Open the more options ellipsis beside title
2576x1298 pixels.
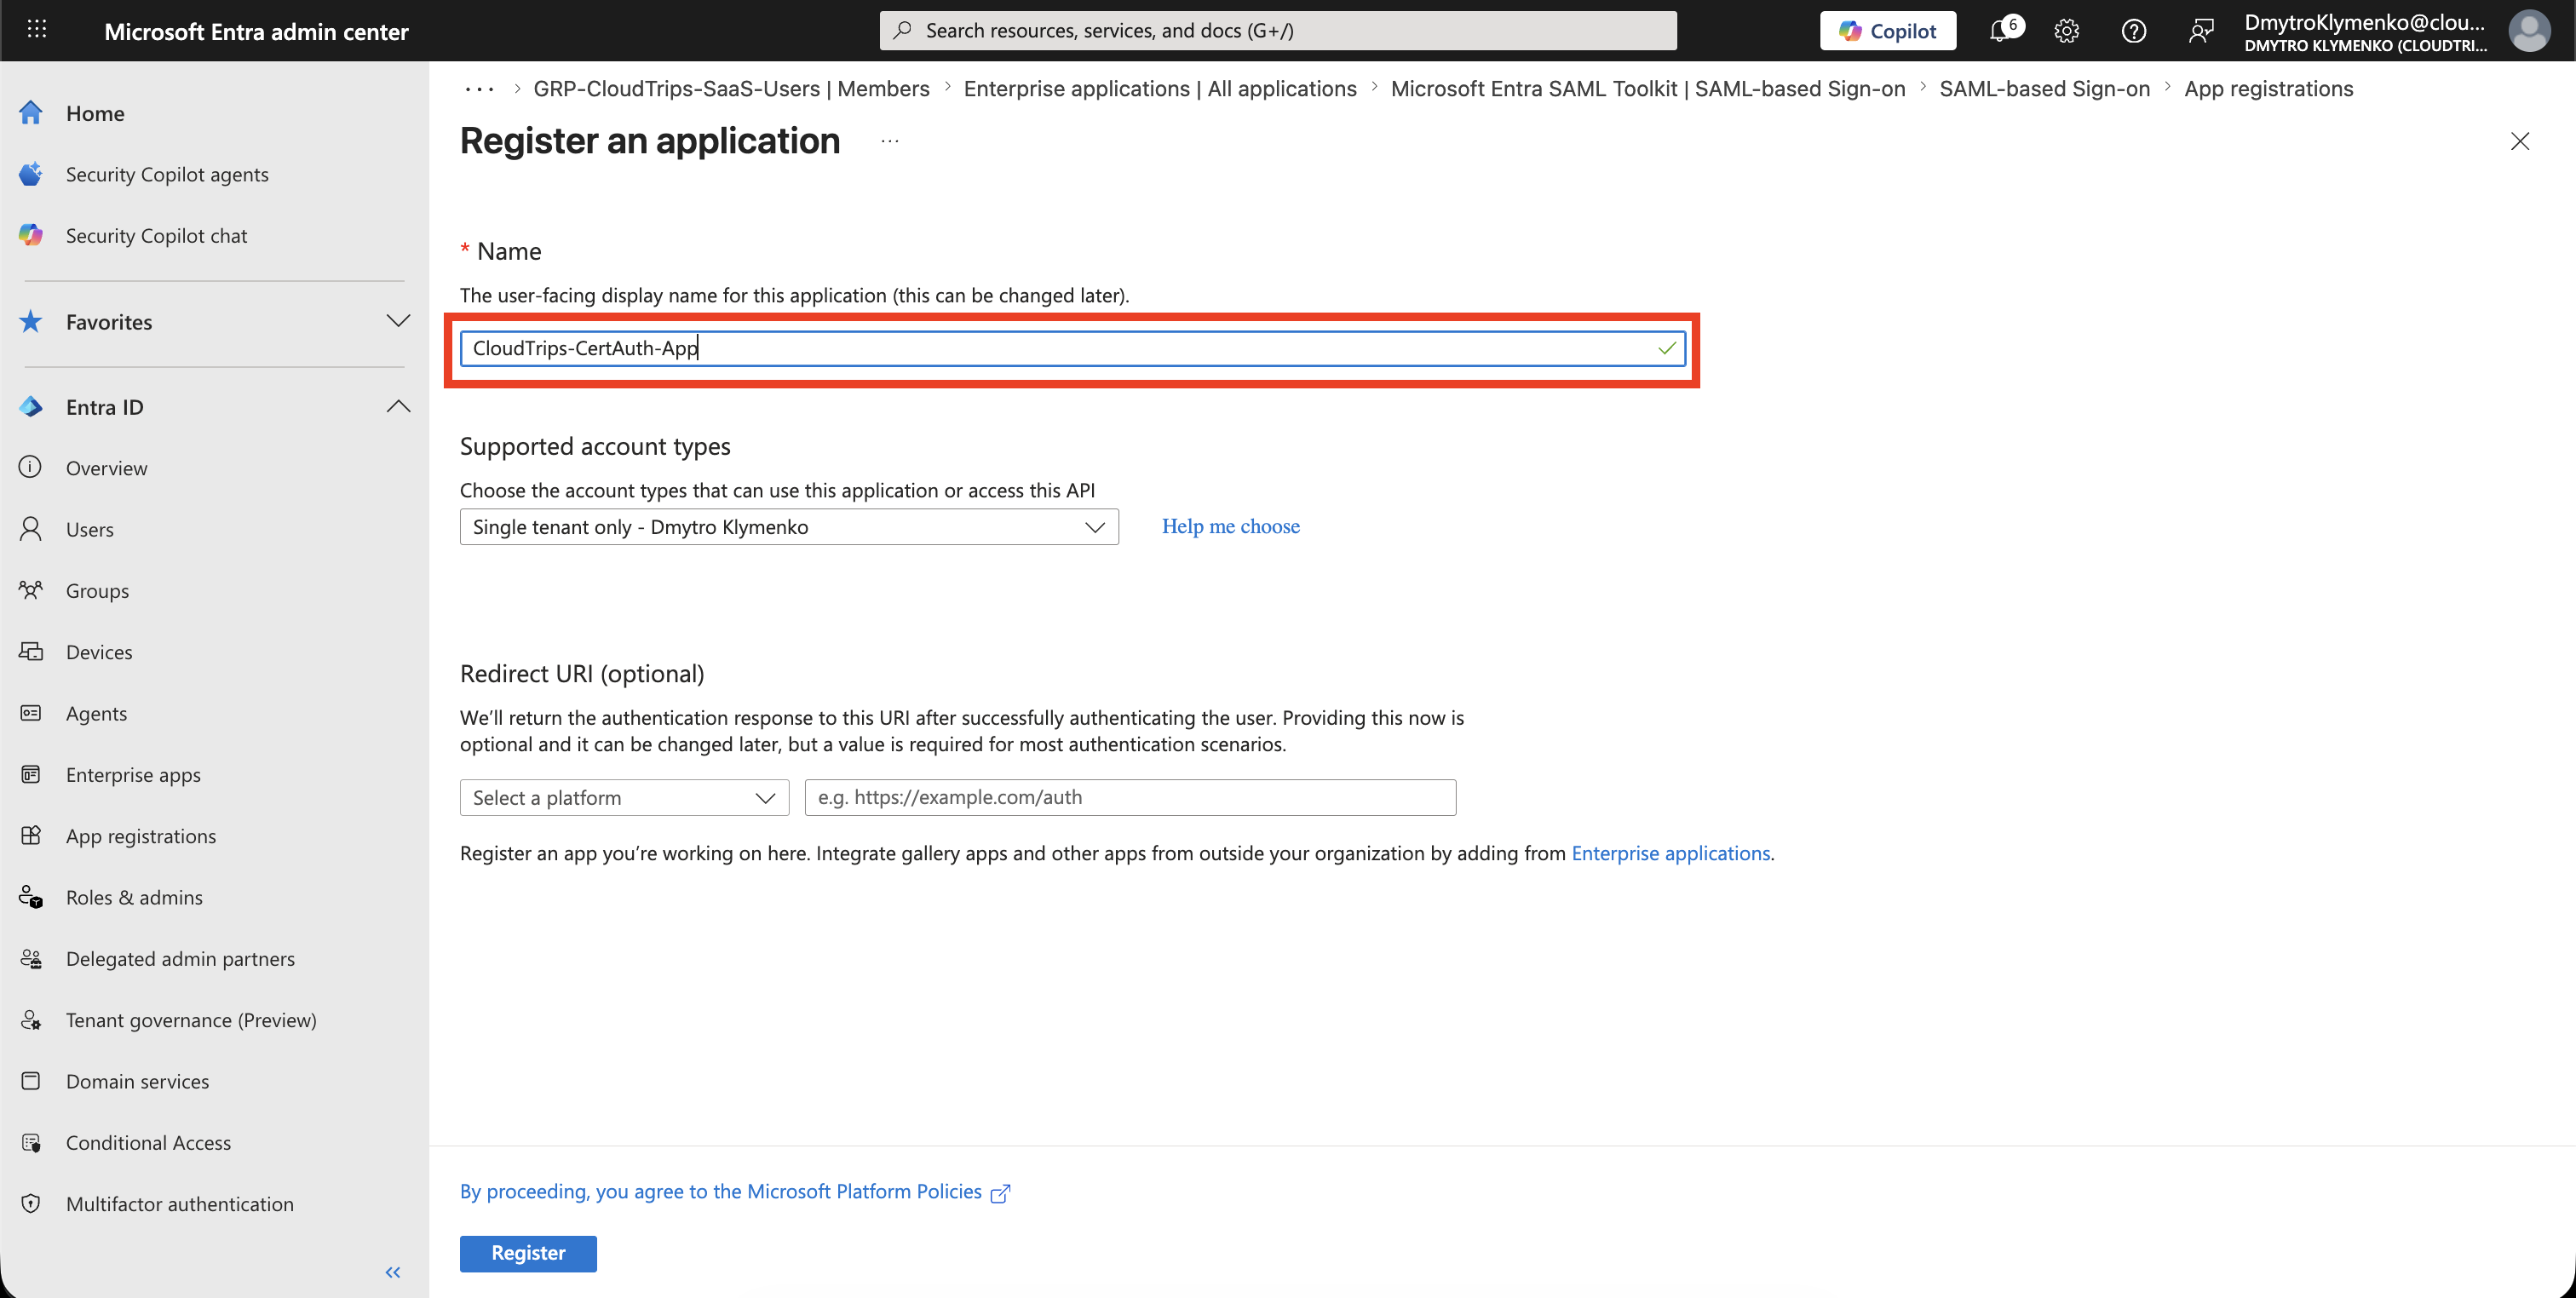(890, 141)
